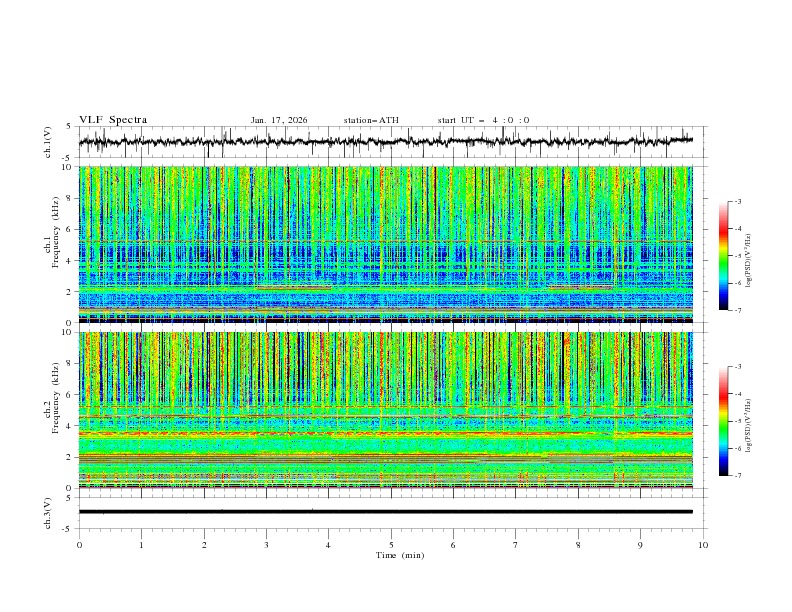Click the station=ATH label
The image size is (792, 612).
(x=371, y=120)
